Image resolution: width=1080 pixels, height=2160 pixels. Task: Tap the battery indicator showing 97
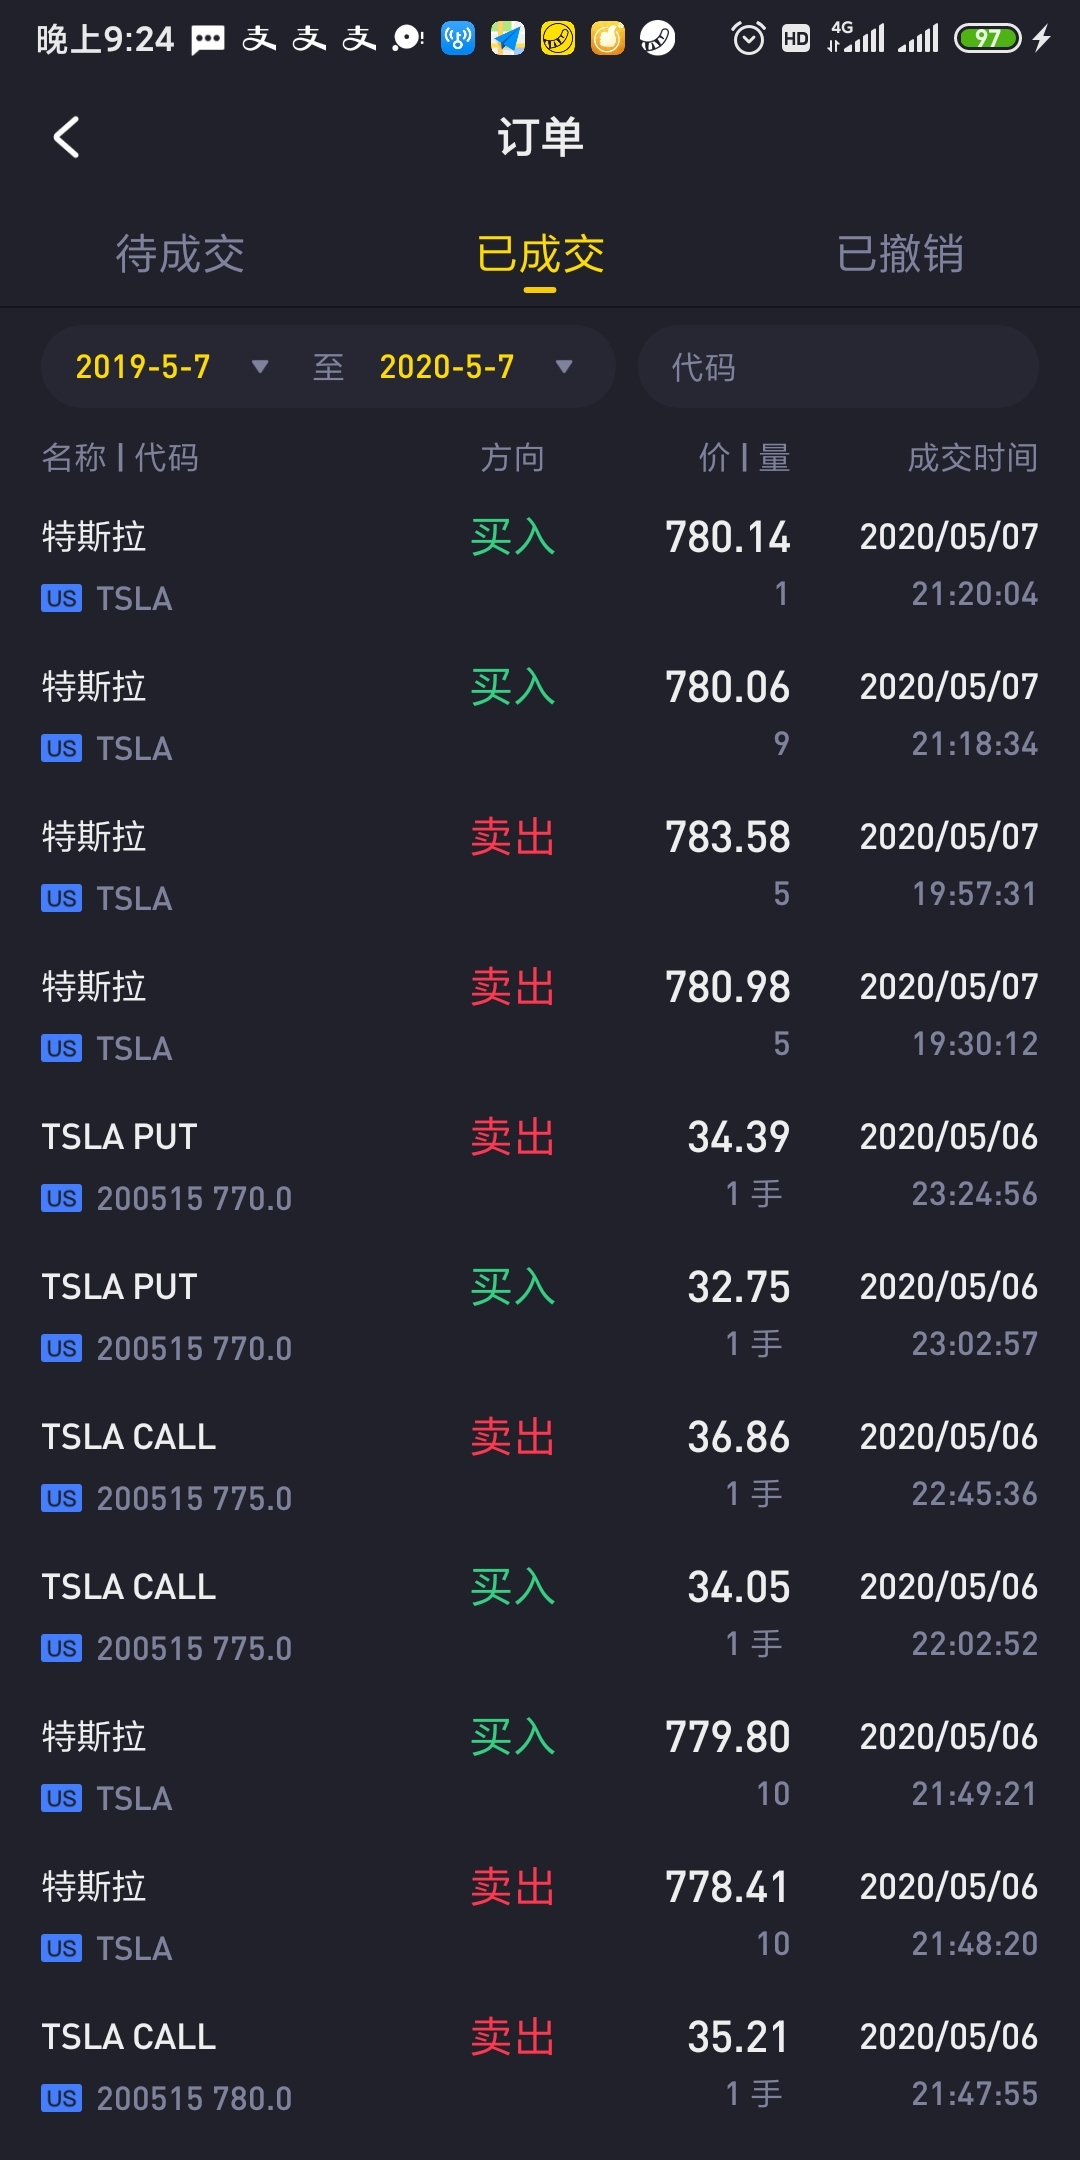coord(988,39)
